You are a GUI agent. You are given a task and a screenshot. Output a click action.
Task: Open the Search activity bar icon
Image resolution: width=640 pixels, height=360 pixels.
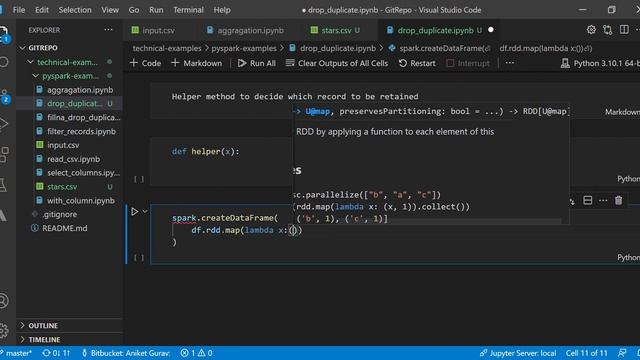[4, 62]
